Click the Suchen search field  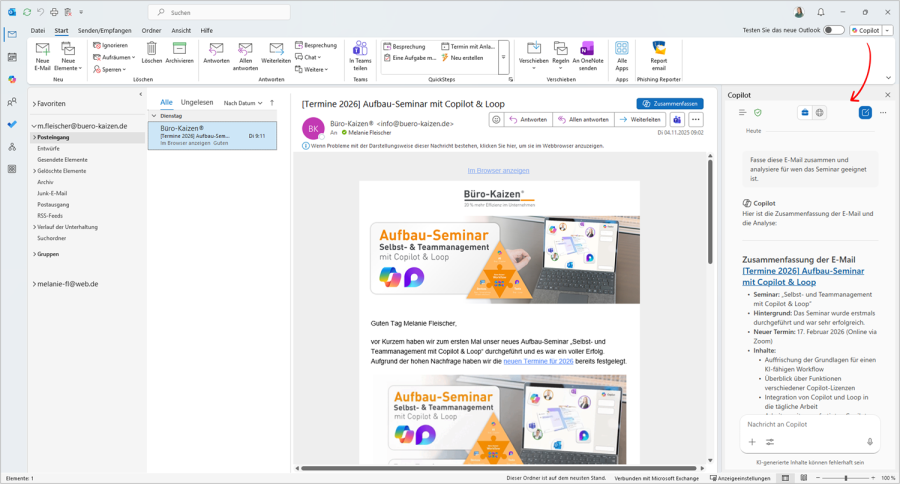pyautogui.click(x=219, y=12)
